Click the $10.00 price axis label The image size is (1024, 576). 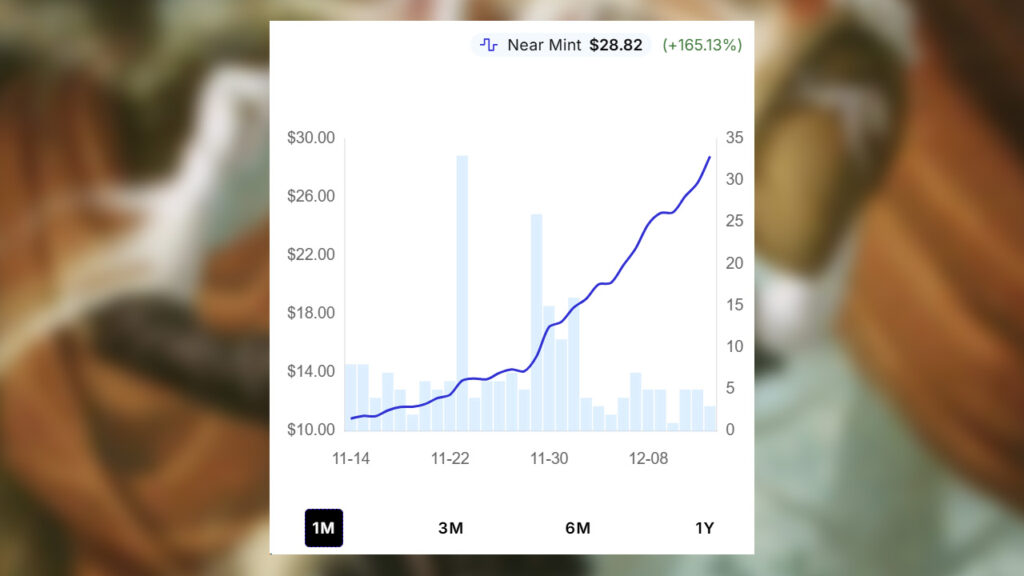point(311,430)
